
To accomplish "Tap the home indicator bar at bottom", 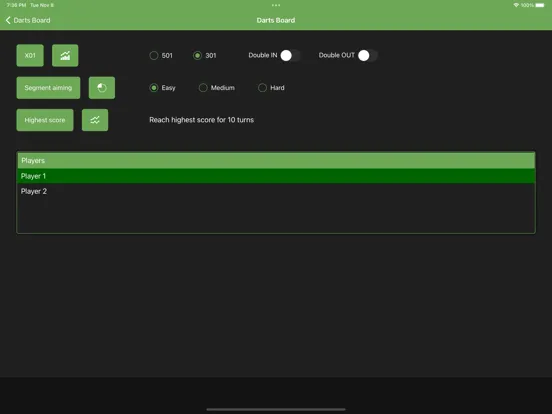I will [276, 409].
